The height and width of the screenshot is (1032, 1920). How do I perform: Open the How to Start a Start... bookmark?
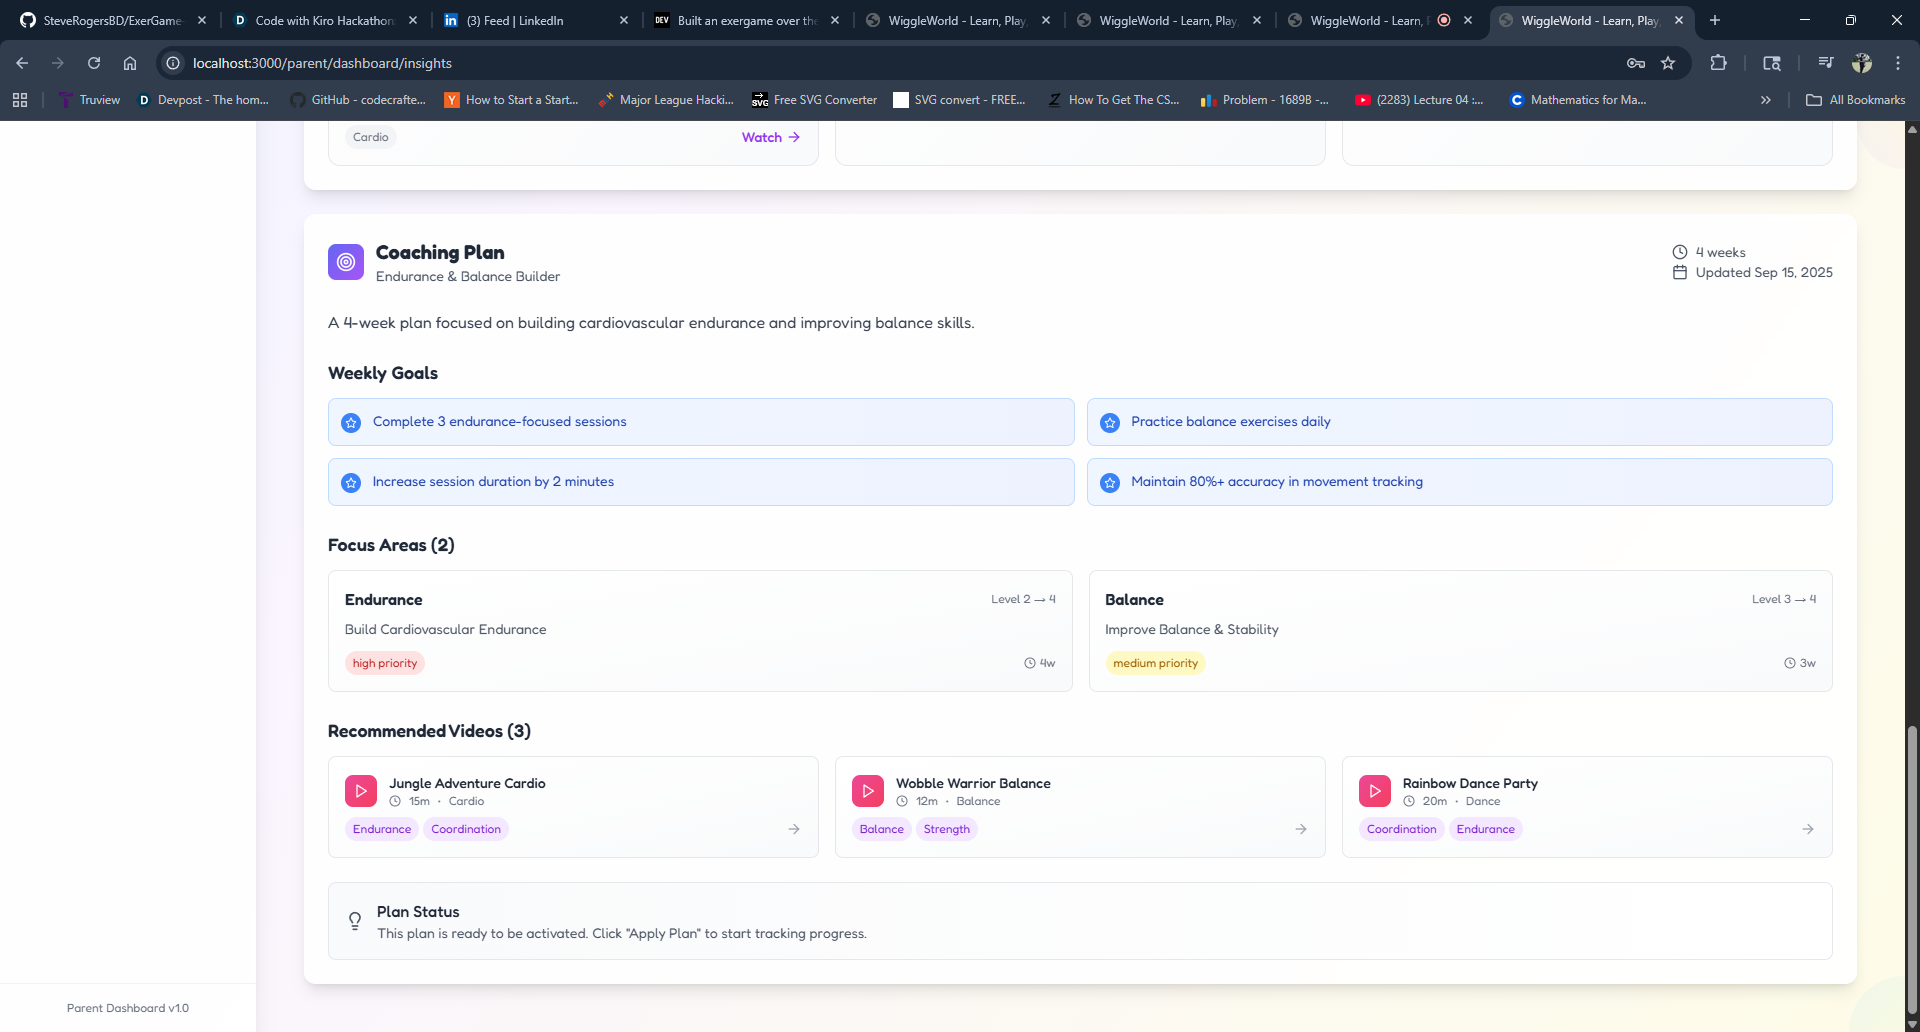[511, 100]
